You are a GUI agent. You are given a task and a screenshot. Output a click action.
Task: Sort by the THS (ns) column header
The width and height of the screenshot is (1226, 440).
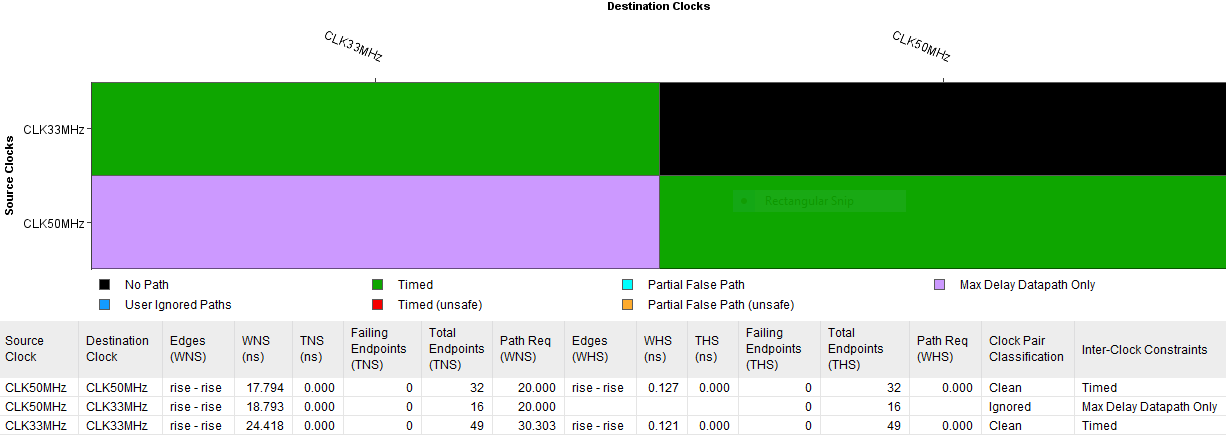click(x=713, y=349)
